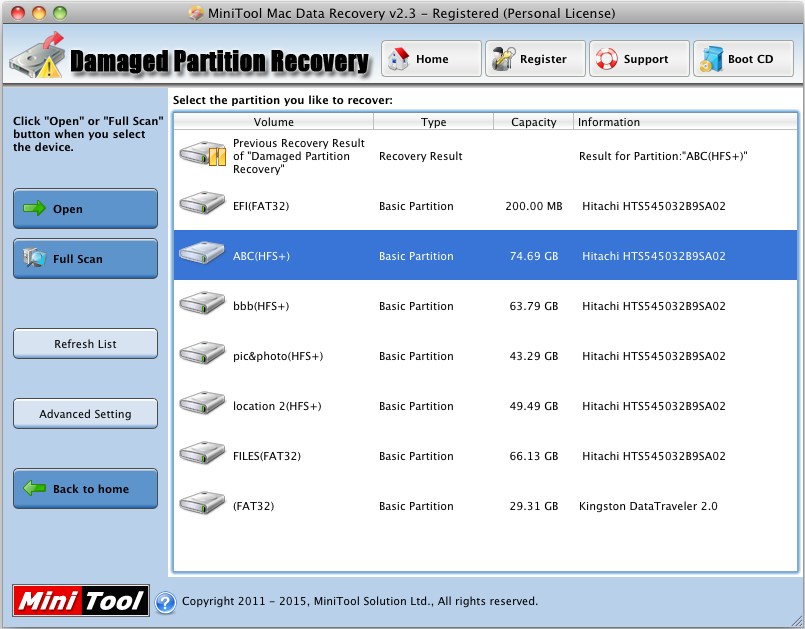Click the 29.31 GB capacity cell
Viewport: 805px width, 629px height.
coord(533,506)
